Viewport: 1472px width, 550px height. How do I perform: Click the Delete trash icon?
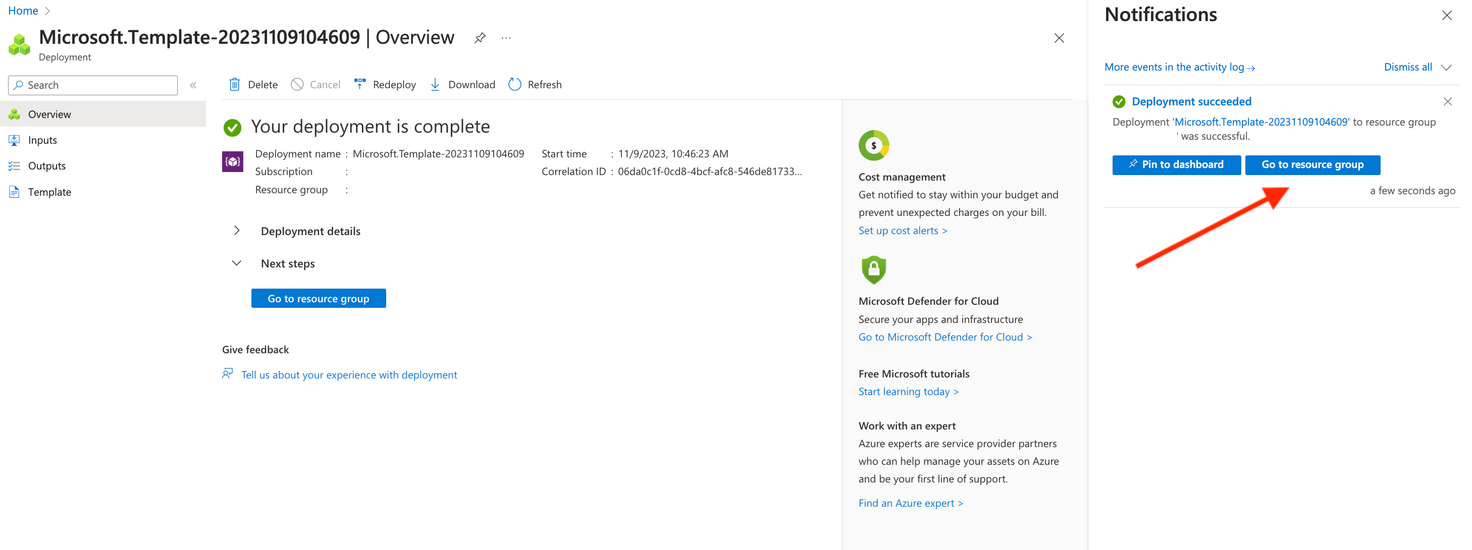tap(235, 85)
